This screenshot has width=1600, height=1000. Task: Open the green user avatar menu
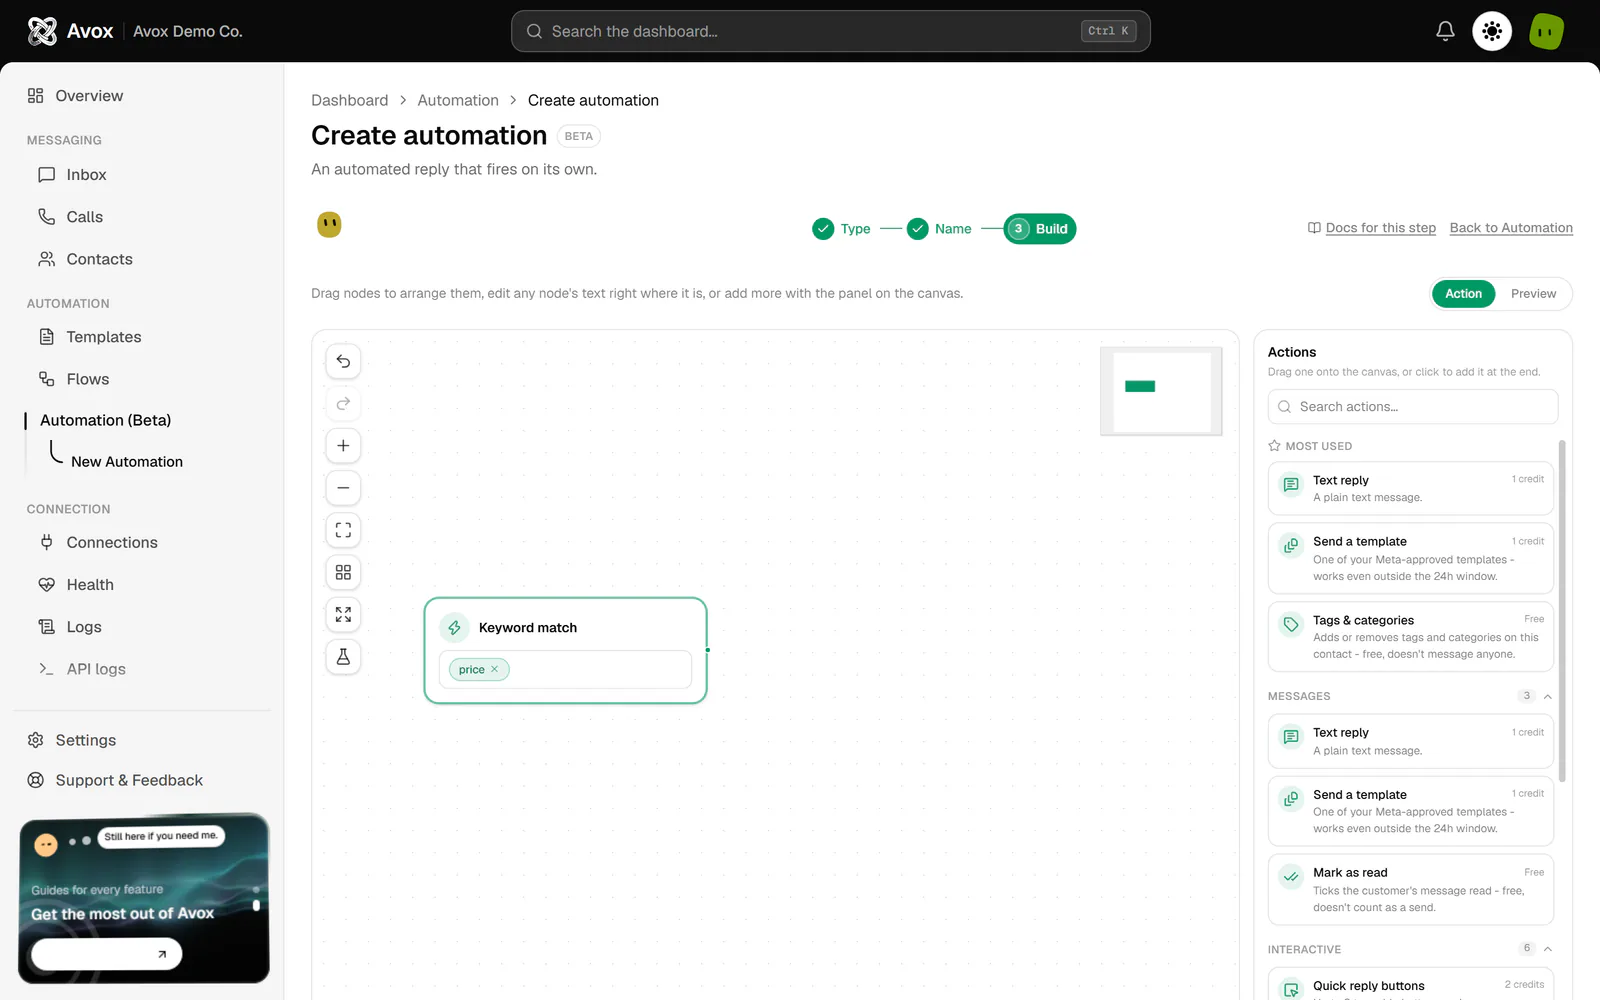click(x=1546, y=31)
